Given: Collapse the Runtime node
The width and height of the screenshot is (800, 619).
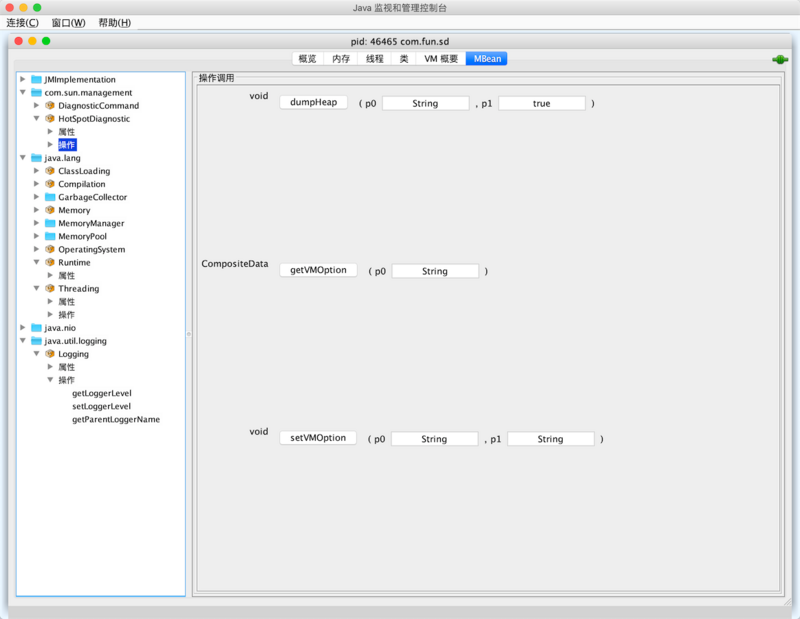Looking at the screenshot, I should point(36,262).
